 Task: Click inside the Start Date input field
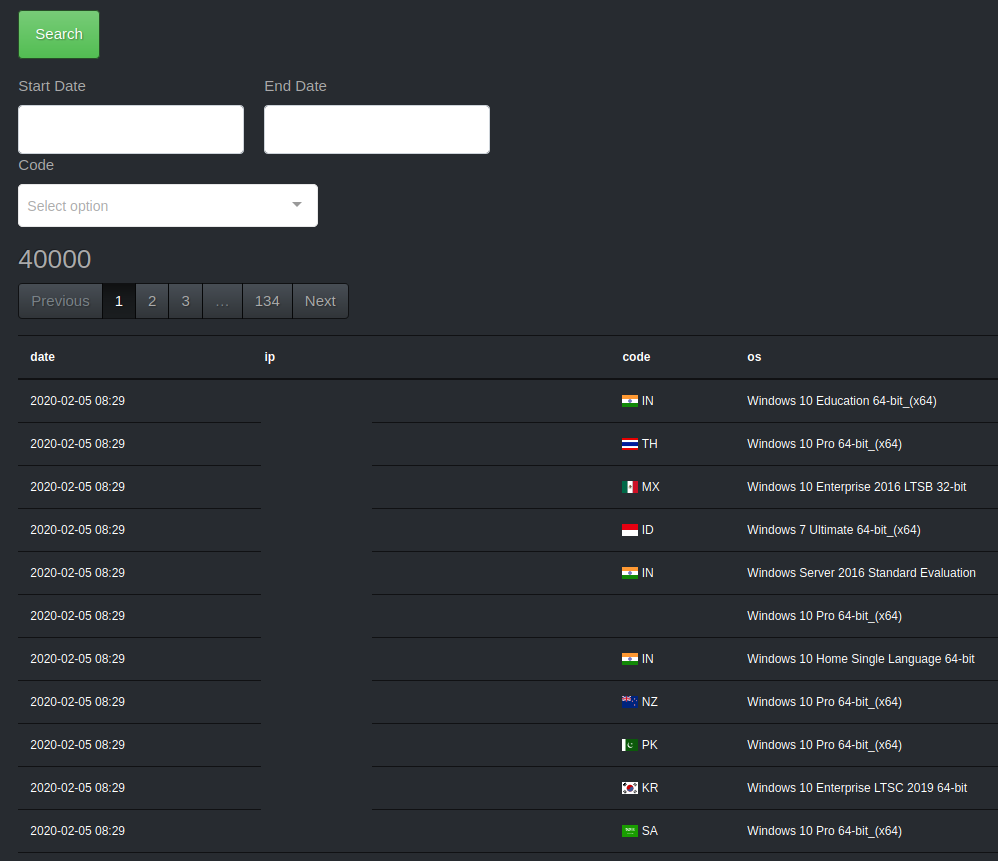point(130,129)
